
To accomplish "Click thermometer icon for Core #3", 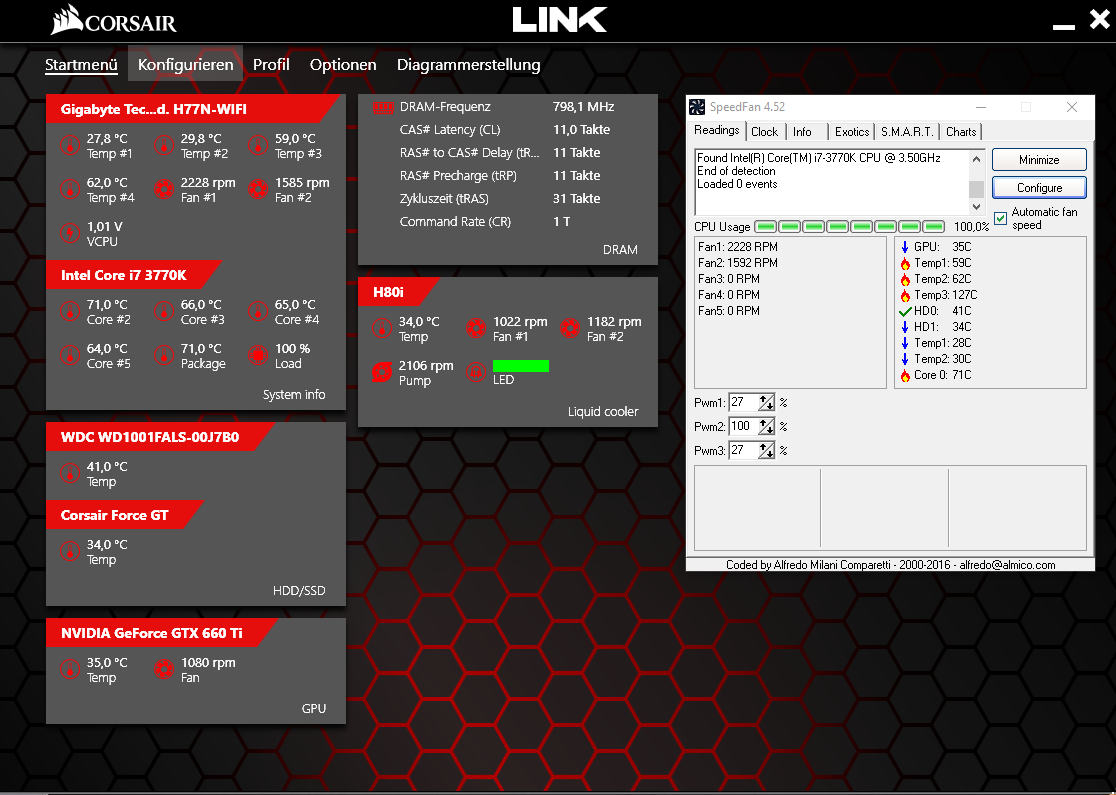I will click(x=164, y=312).
